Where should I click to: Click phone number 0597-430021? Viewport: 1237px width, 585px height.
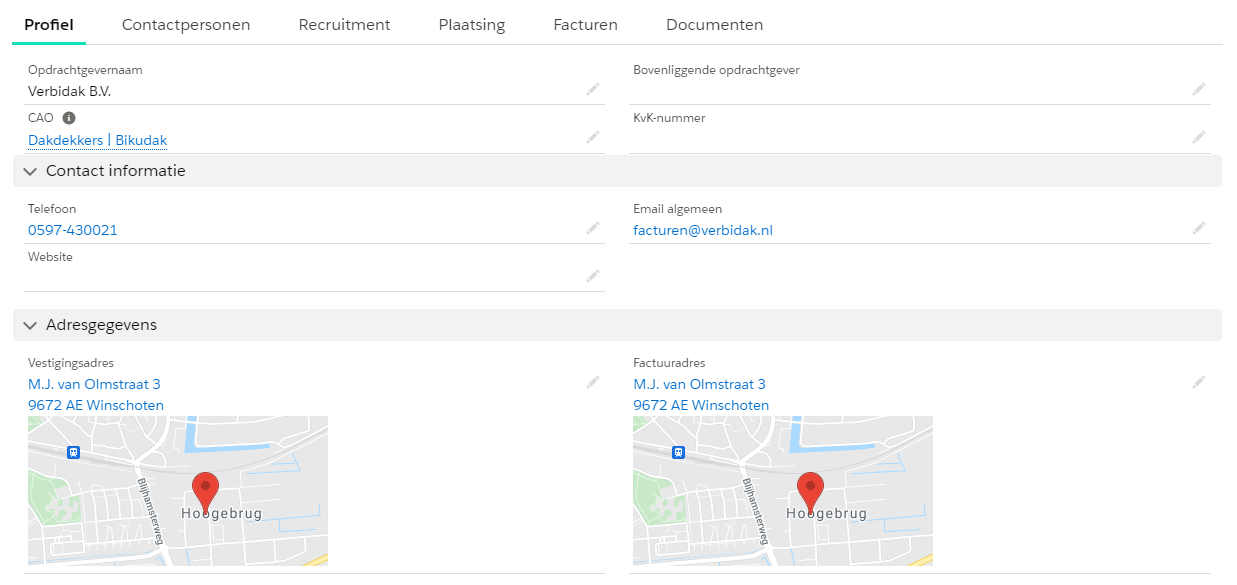(72, 230)
